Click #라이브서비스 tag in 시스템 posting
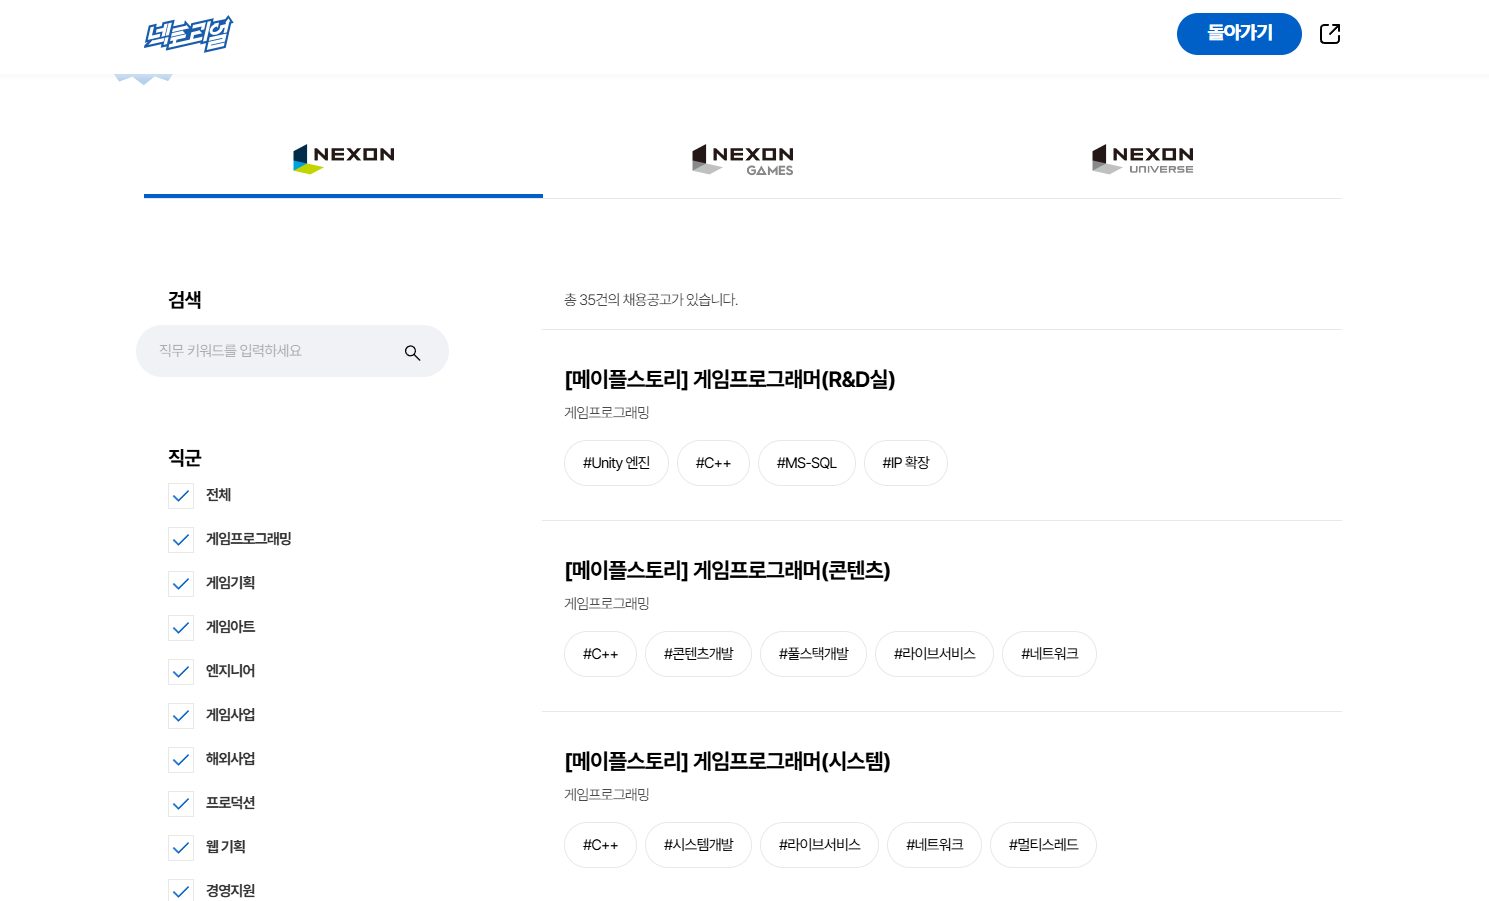Viewport: 1489px width, 901px height. 819,845
